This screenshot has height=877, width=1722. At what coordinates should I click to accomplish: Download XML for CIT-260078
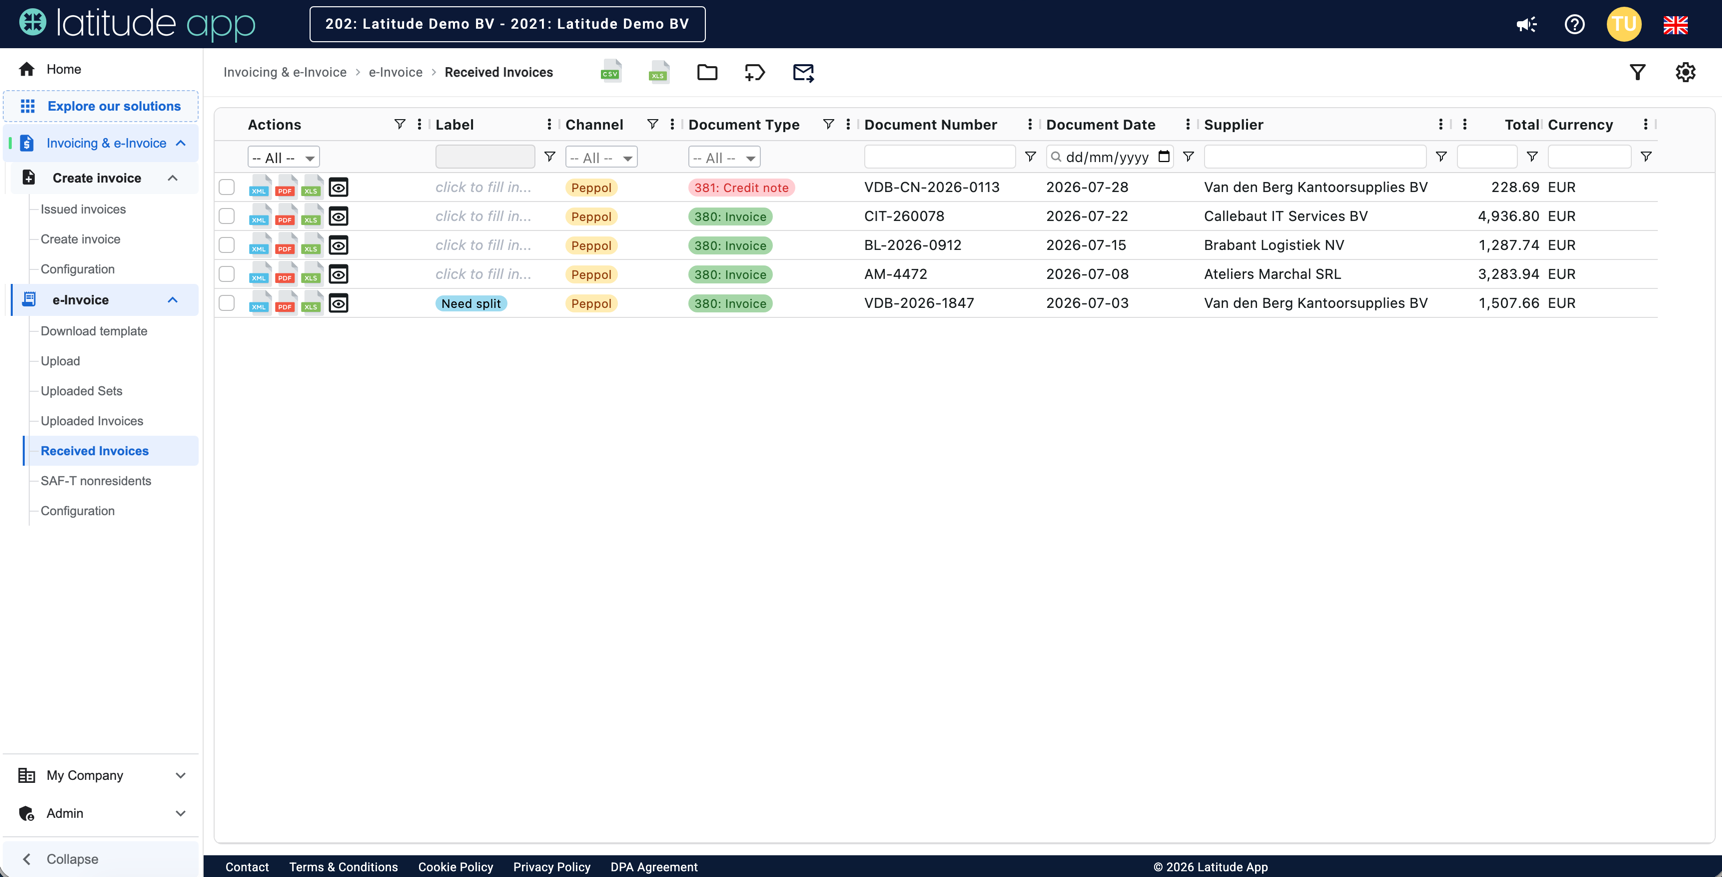[259, 216]
